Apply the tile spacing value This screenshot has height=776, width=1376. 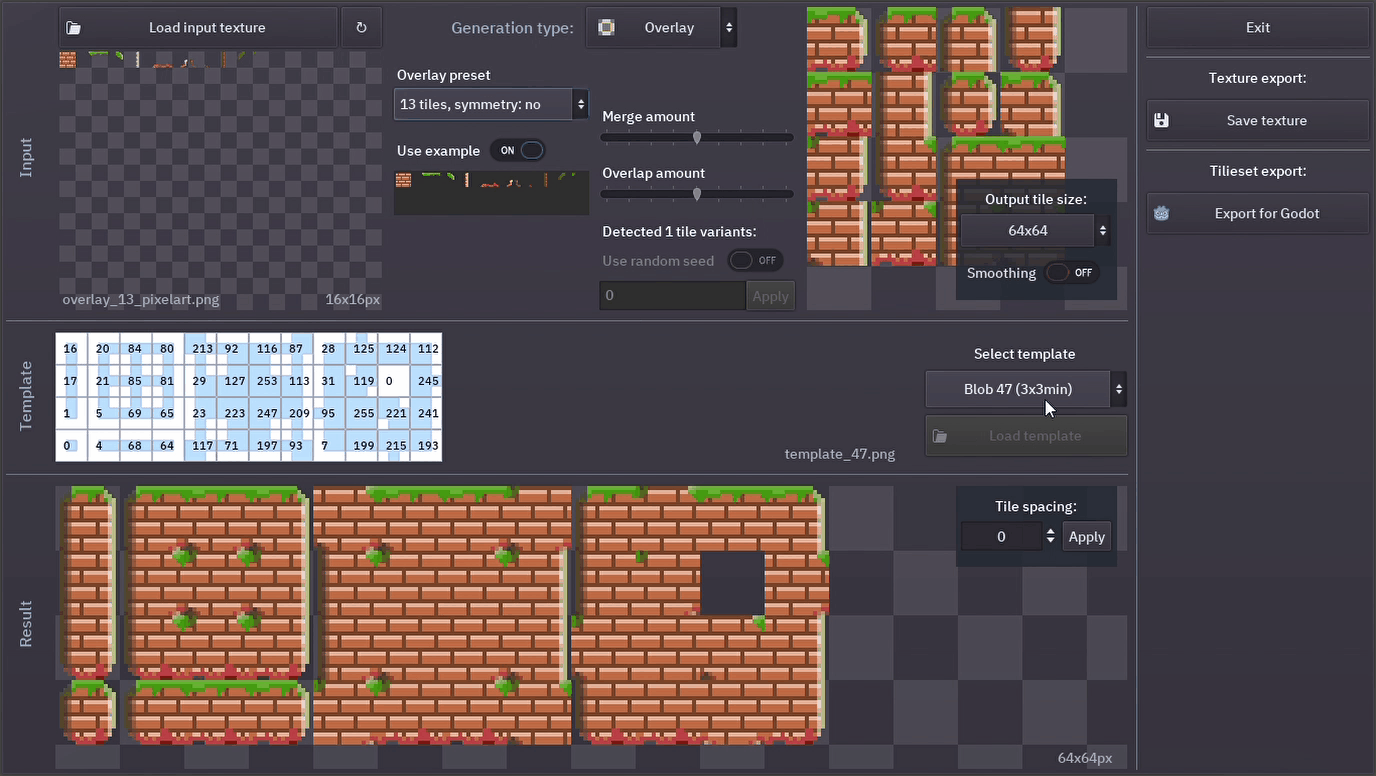click(x=1086, y=537)
